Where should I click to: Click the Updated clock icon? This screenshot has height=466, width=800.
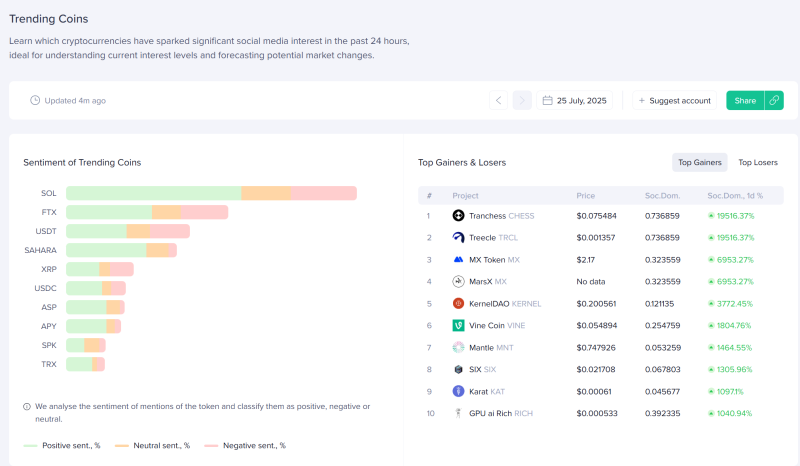coord(35,101)
